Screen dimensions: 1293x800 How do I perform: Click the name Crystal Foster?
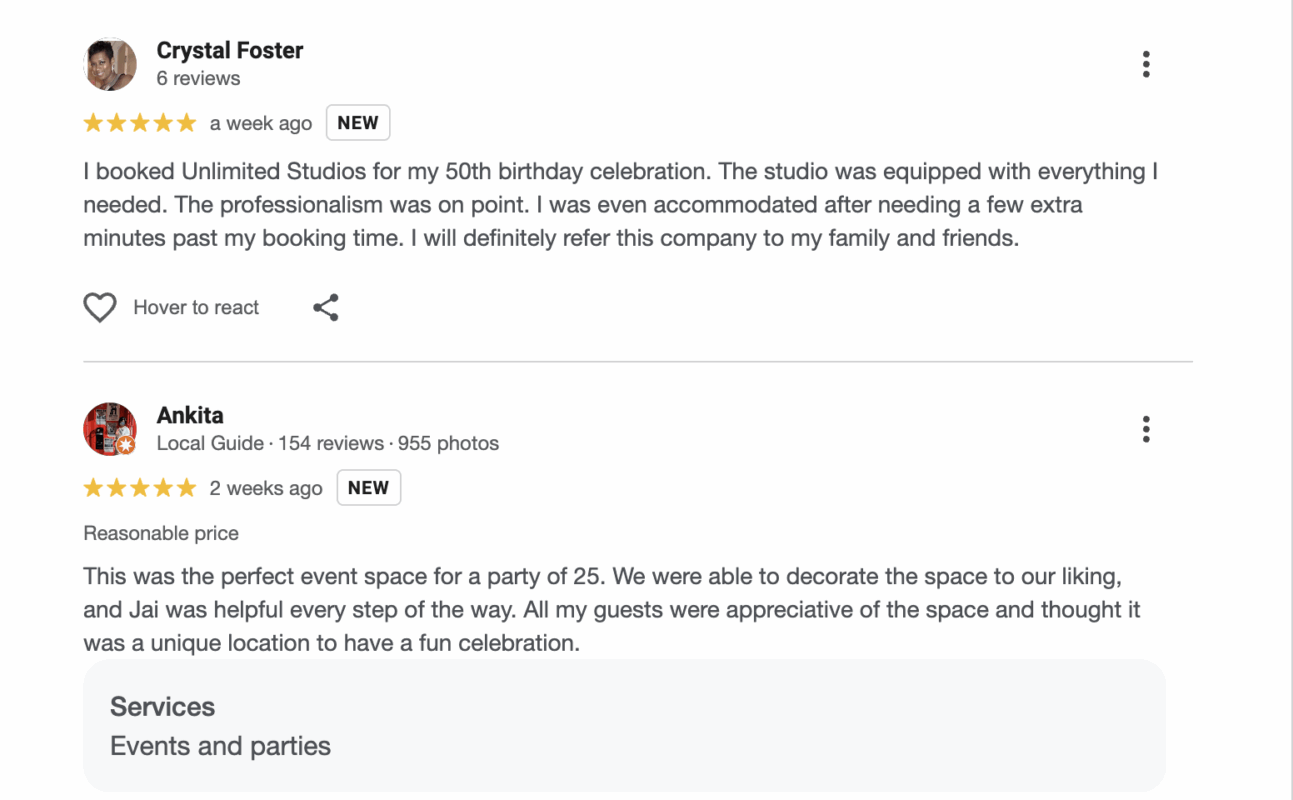tap(229, 49)
